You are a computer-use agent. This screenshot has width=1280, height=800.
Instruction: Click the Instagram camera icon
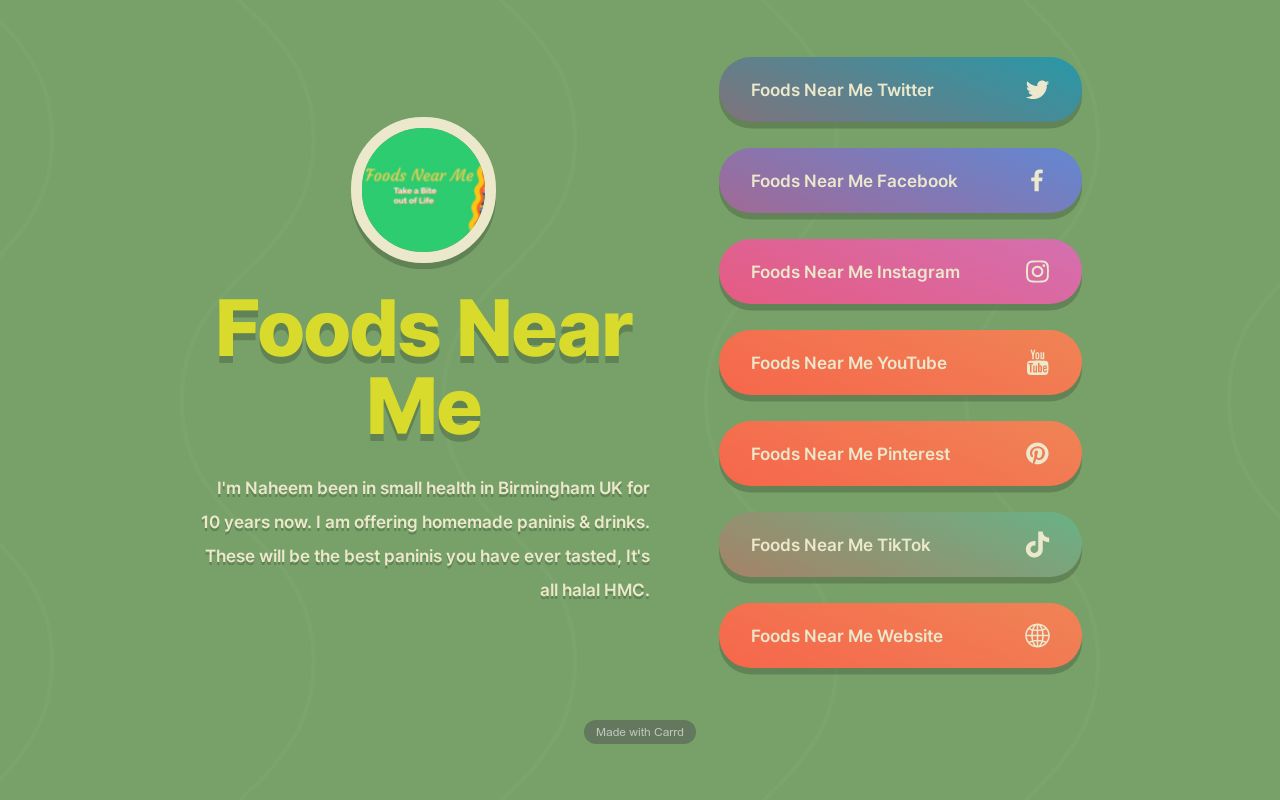[x=1037, y=271]
